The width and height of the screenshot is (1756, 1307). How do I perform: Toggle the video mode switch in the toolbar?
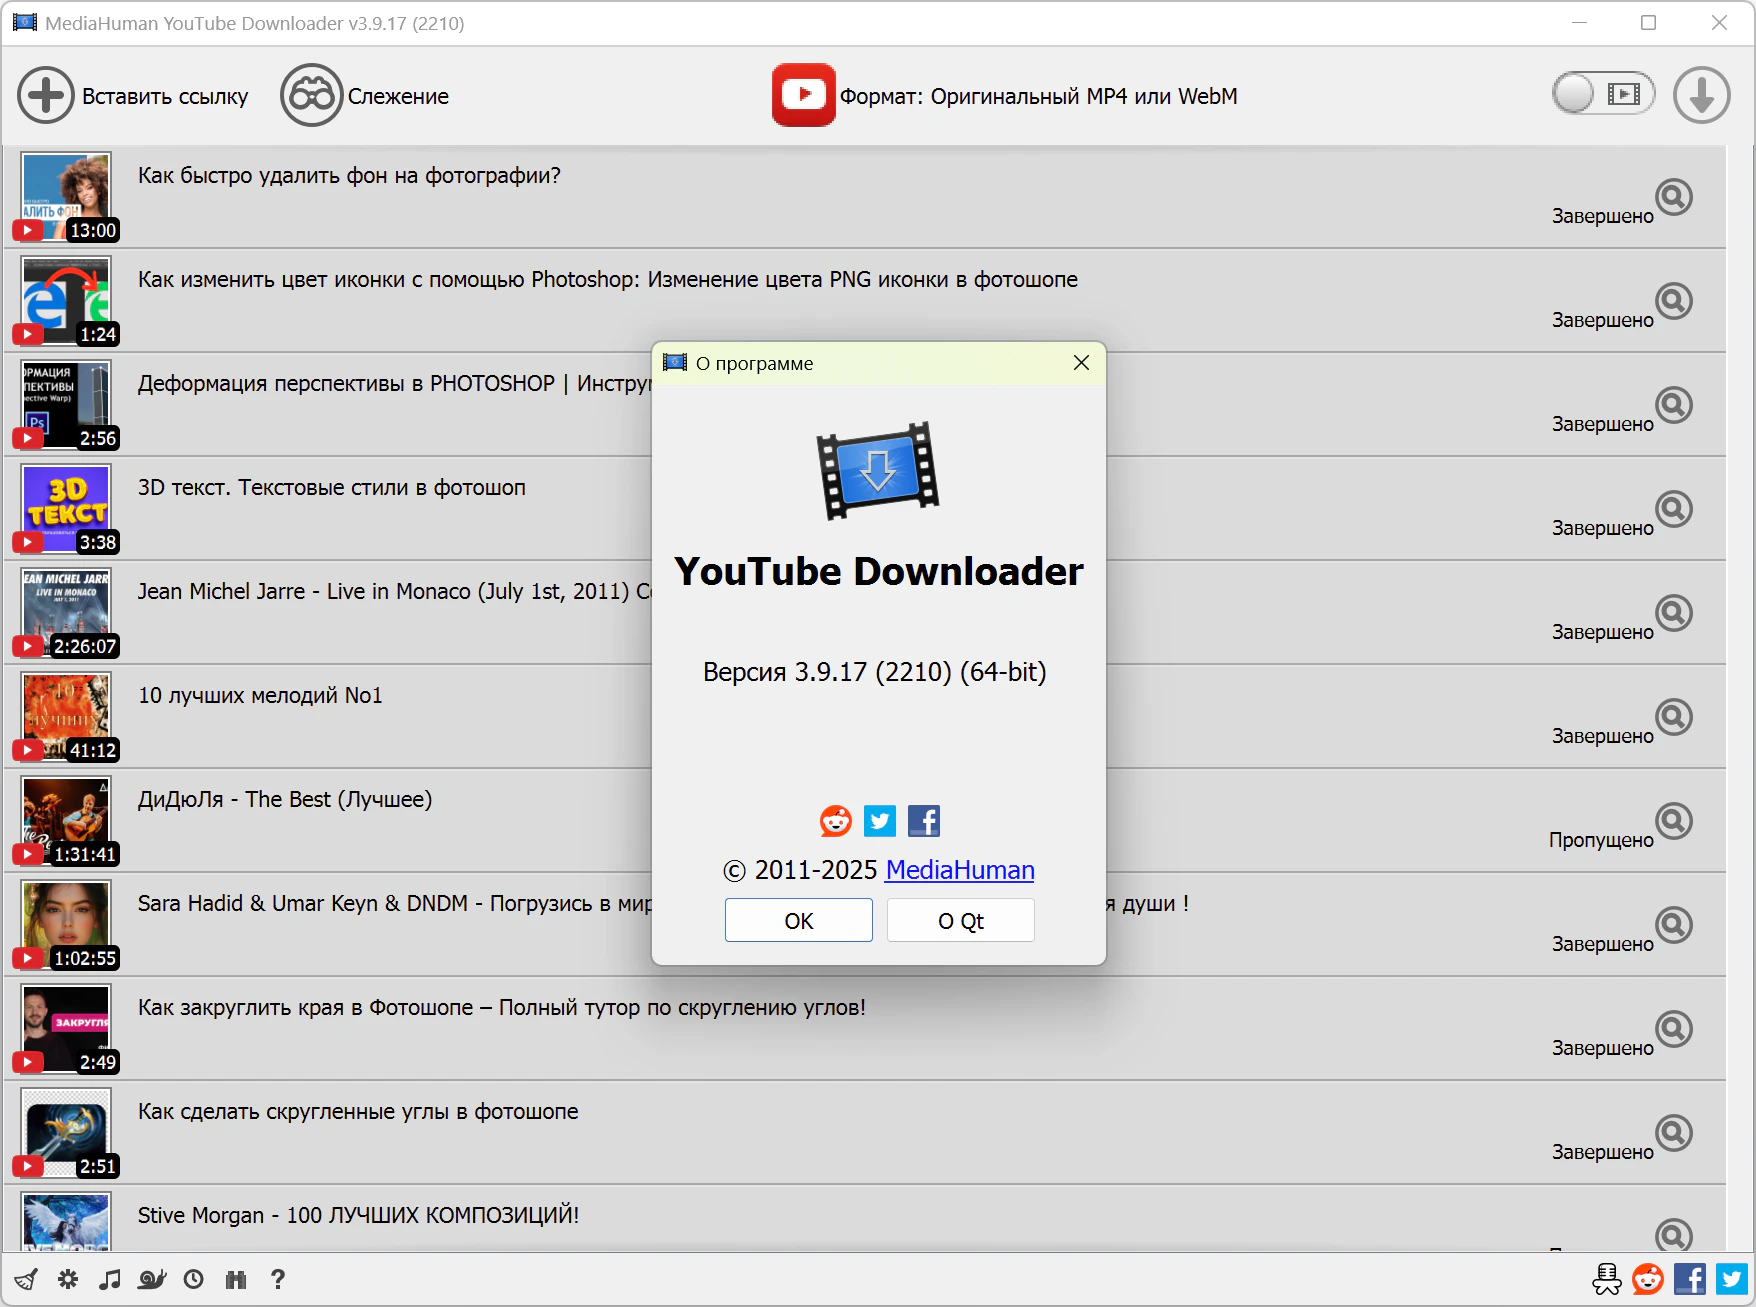point(1603,94)
